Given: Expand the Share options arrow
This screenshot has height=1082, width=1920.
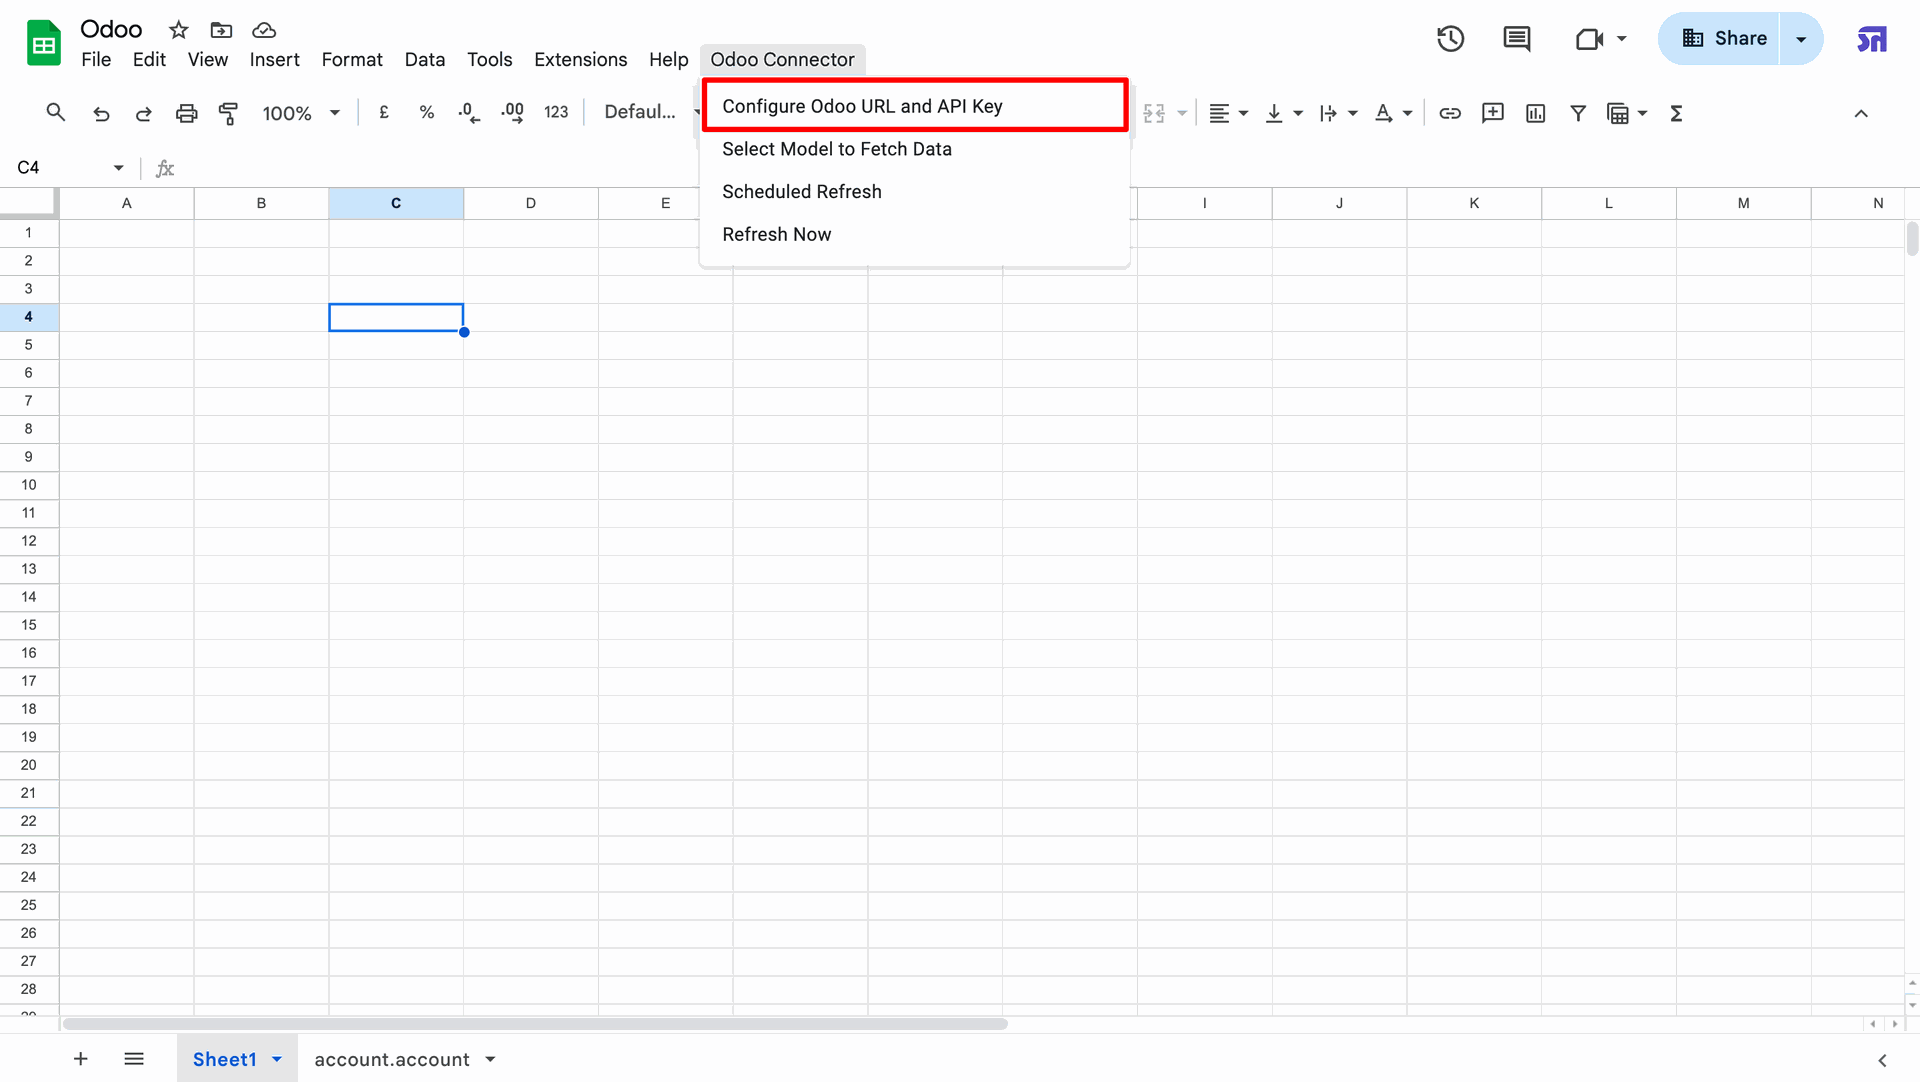Looking at the screenshot, I should point(1801,39).
